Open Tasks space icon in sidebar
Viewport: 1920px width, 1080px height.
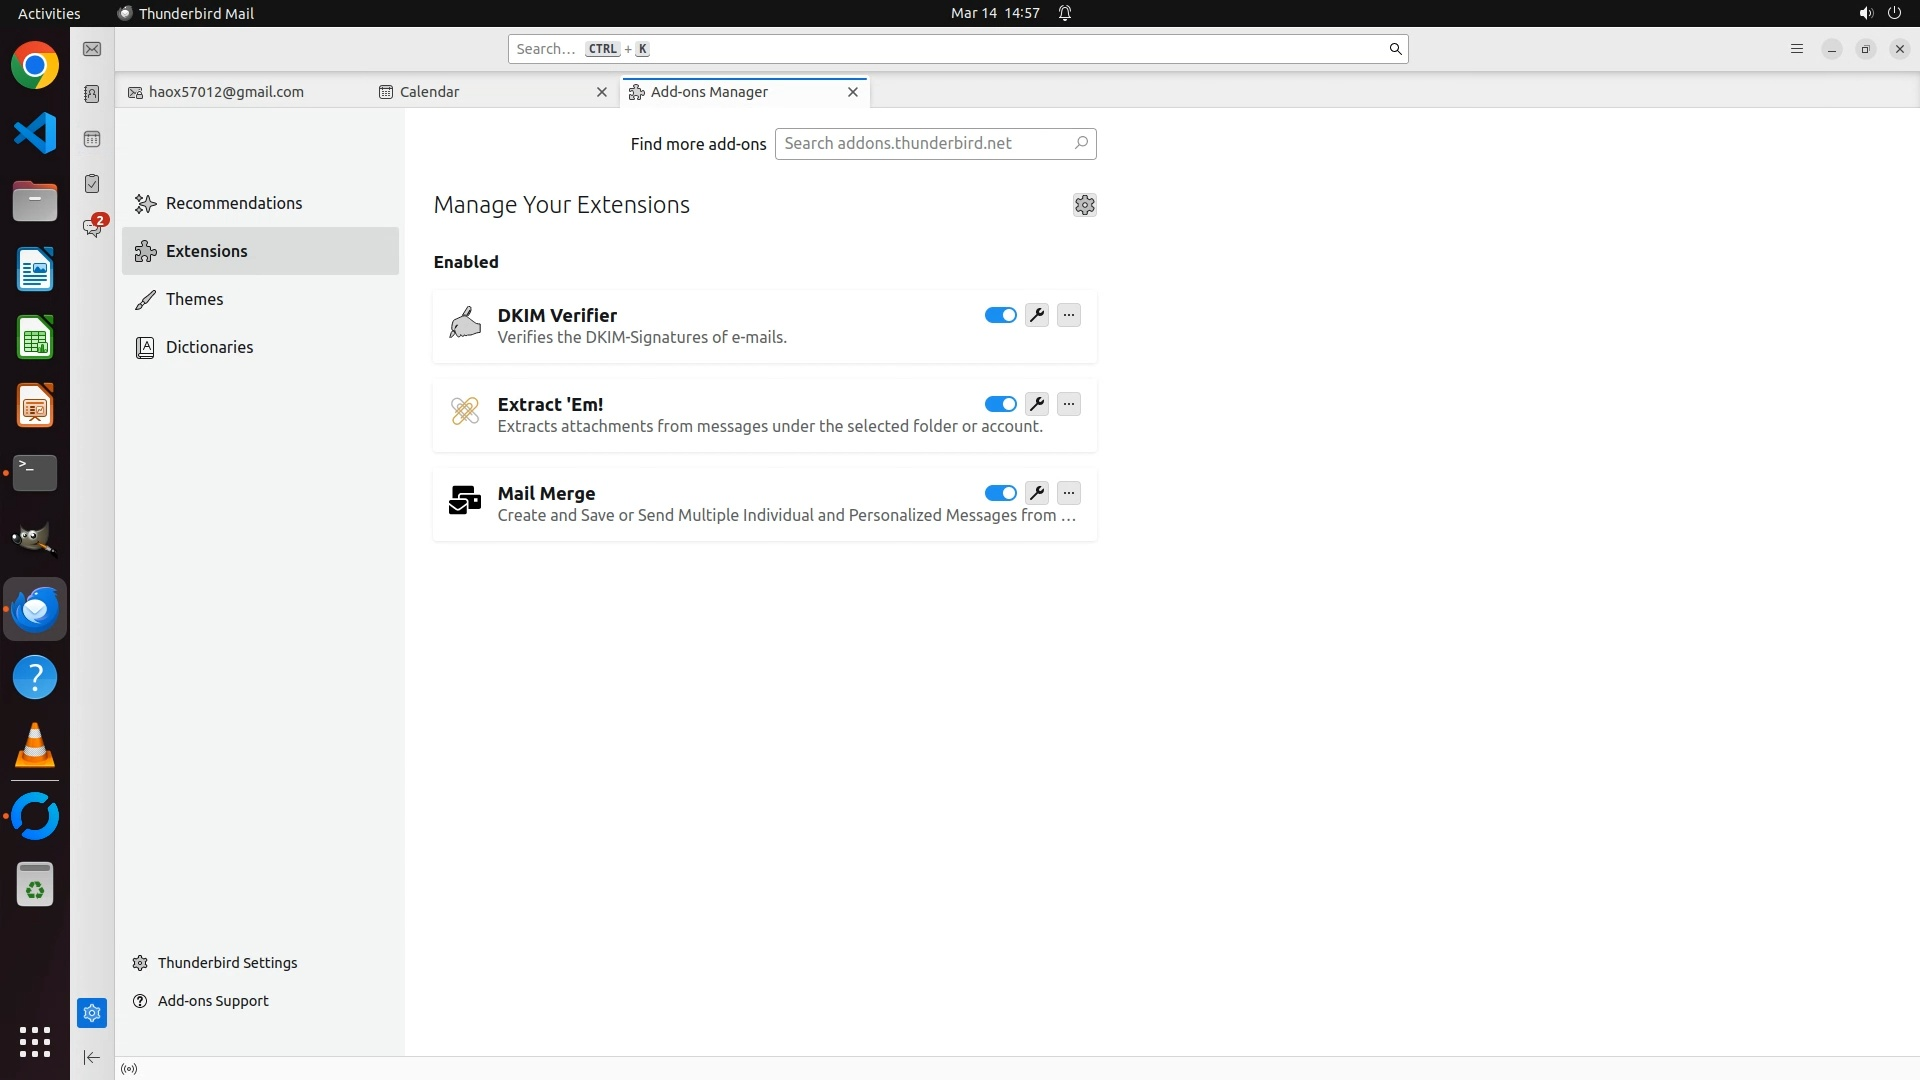(x=92, y=184)
